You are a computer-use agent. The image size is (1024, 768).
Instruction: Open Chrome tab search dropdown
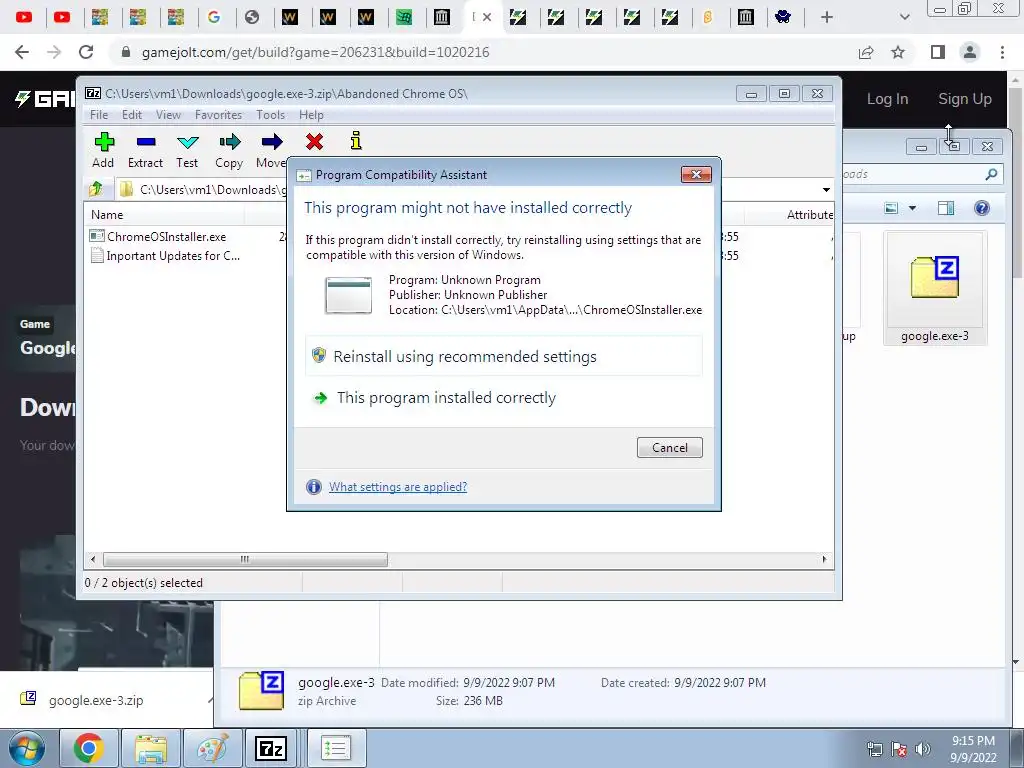point(904,18)
